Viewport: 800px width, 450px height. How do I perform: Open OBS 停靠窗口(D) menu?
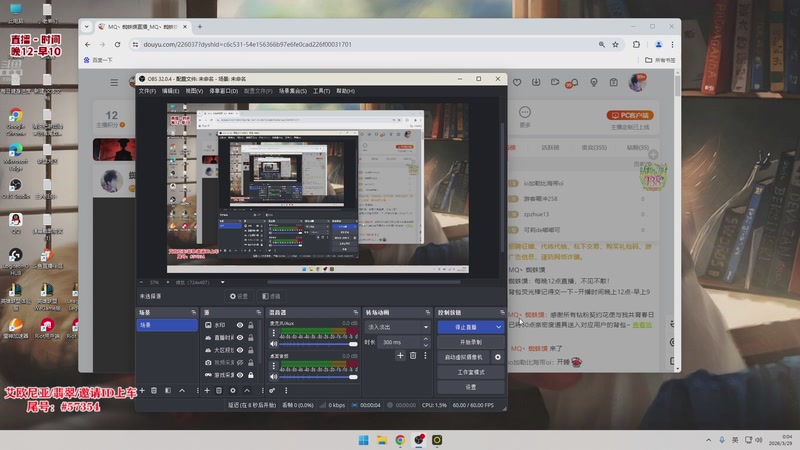coord(223,91)
